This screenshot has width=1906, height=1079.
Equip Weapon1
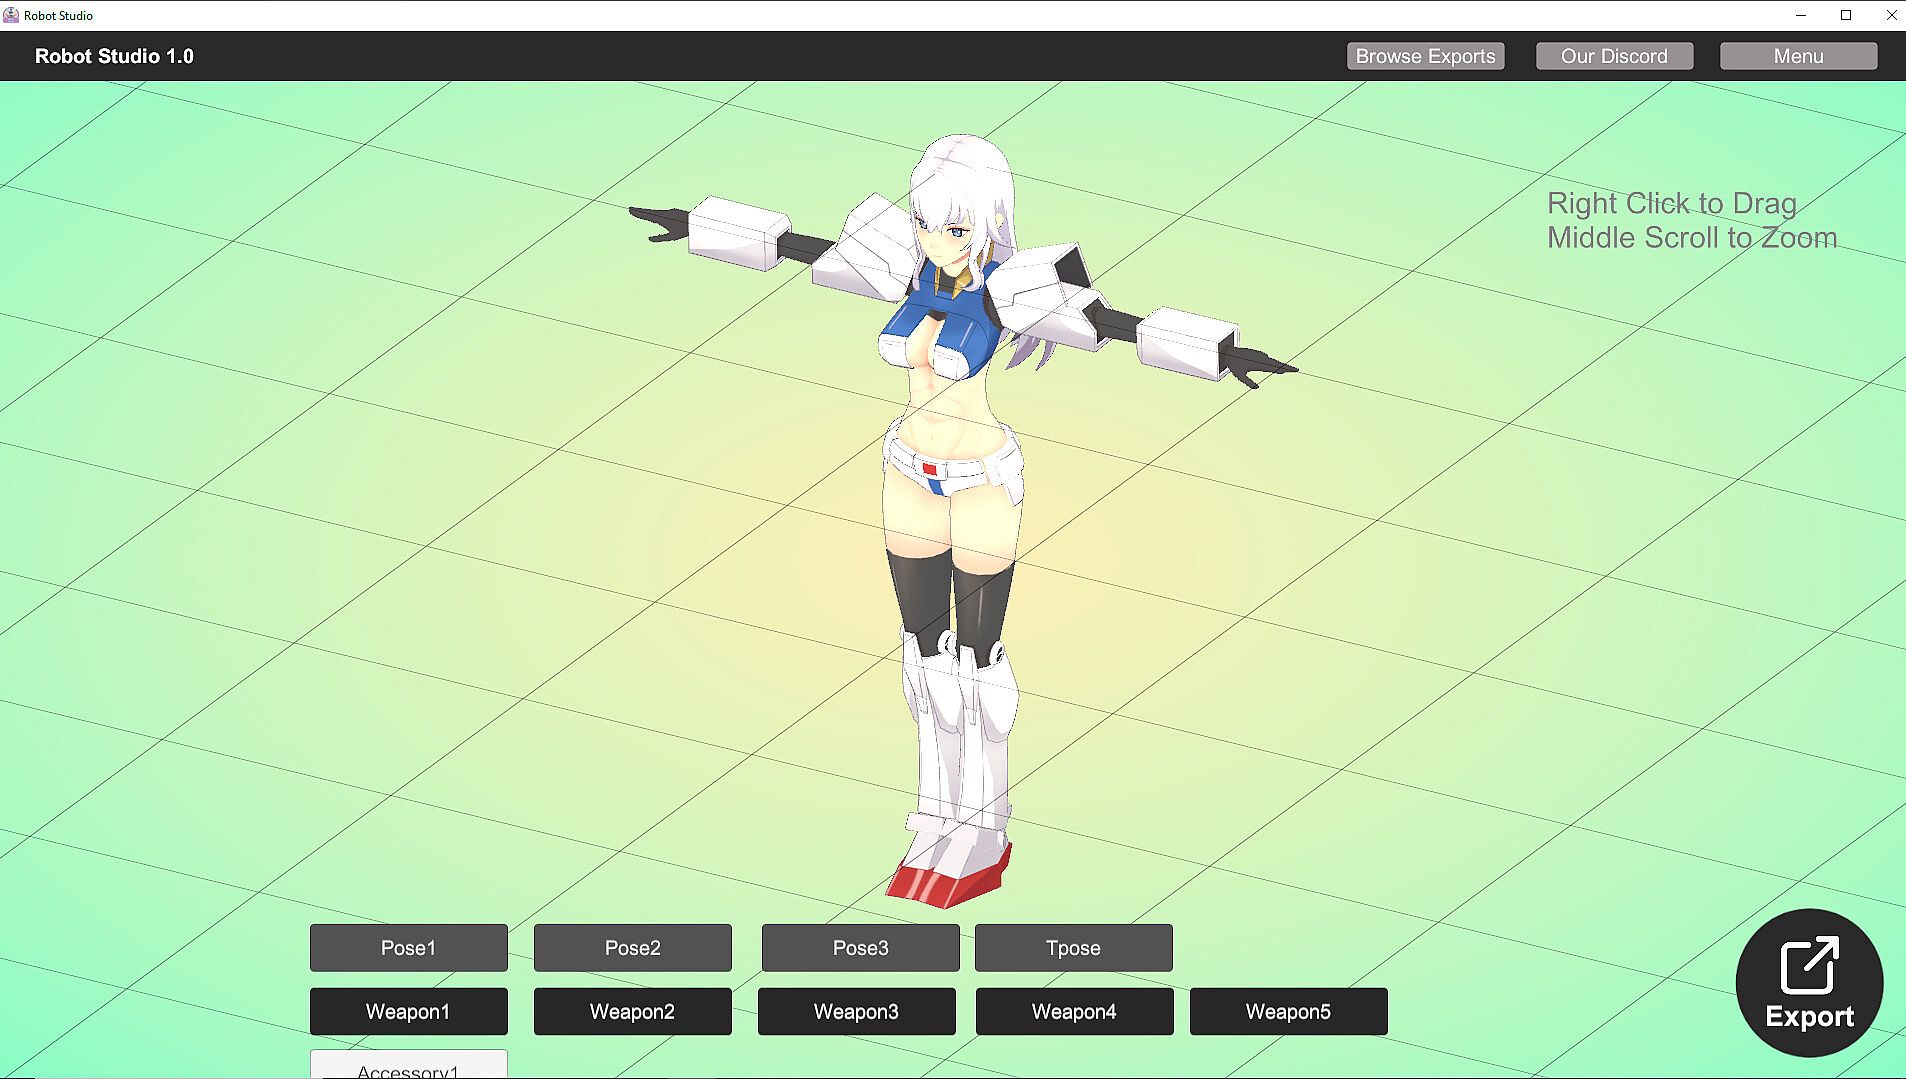click(x=409, y=1012)
